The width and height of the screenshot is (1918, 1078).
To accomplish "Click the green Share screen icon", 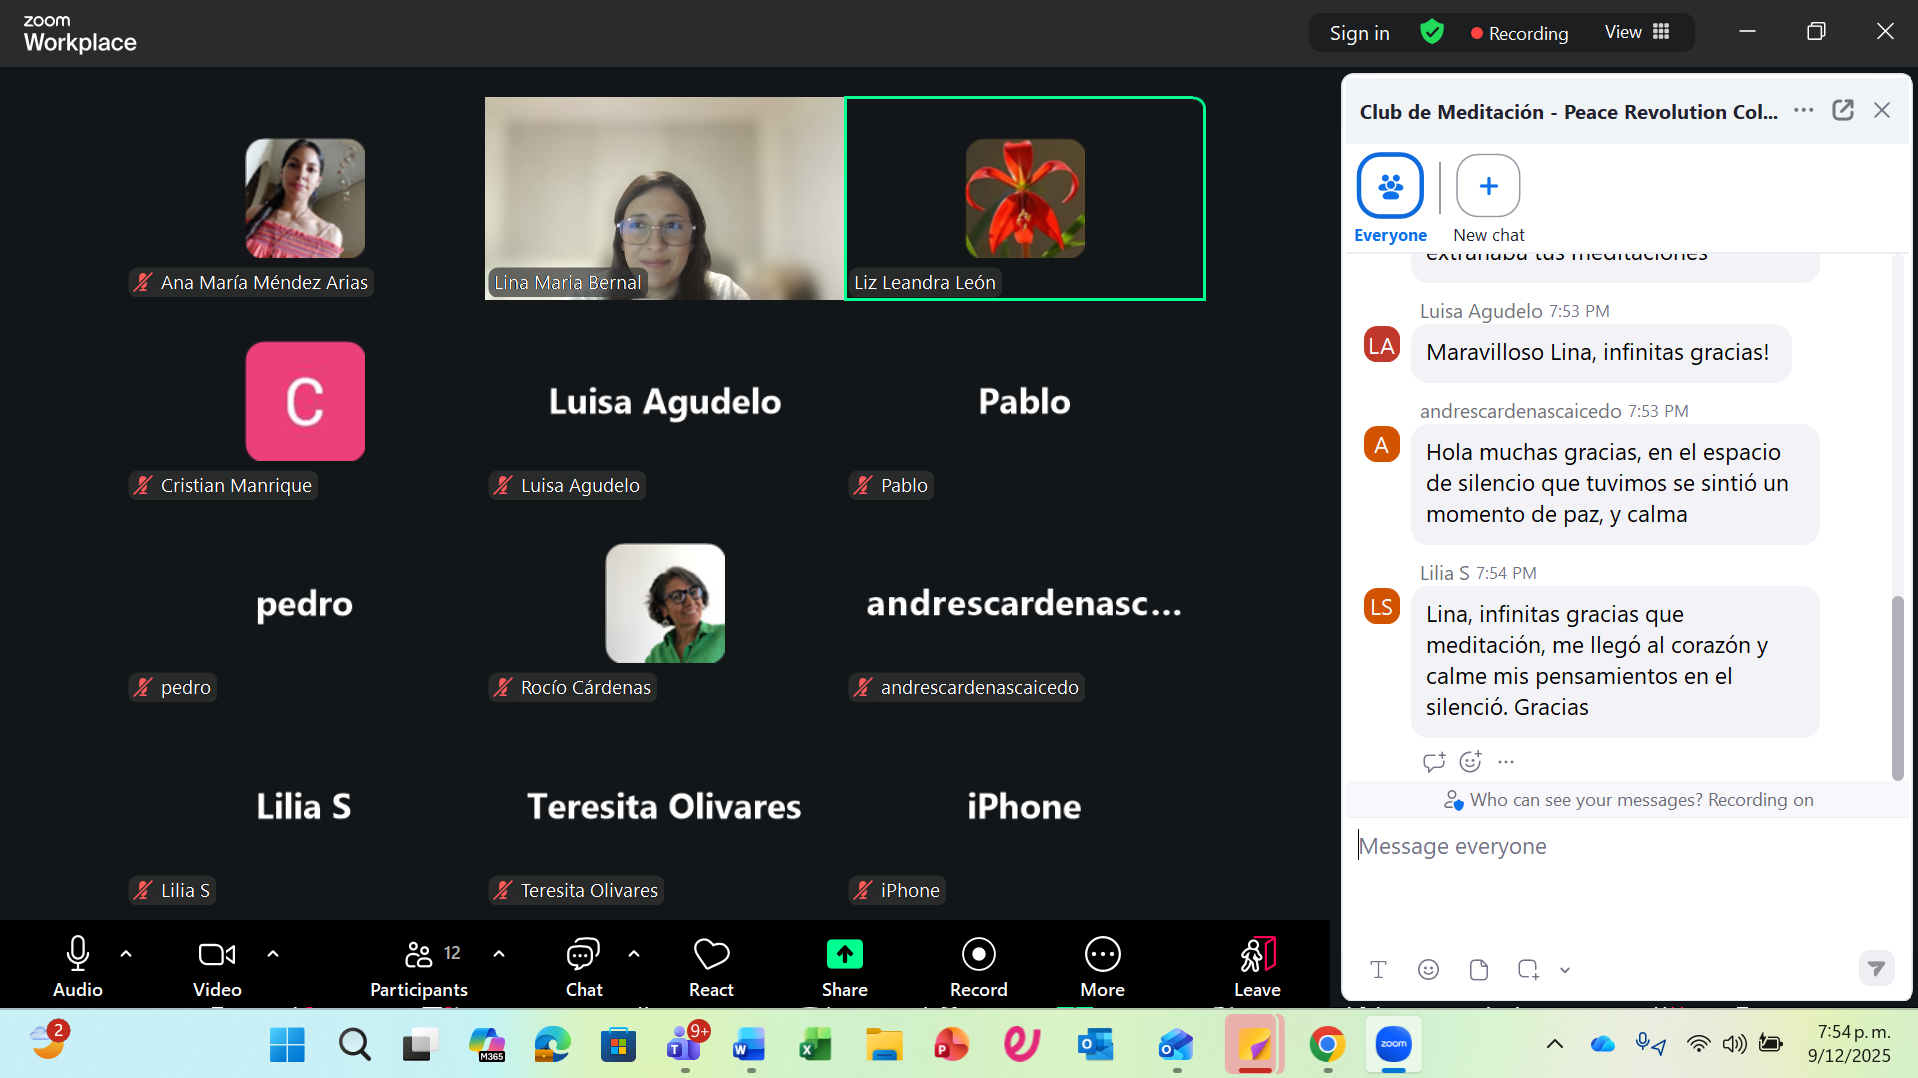I will coord(844,955).
